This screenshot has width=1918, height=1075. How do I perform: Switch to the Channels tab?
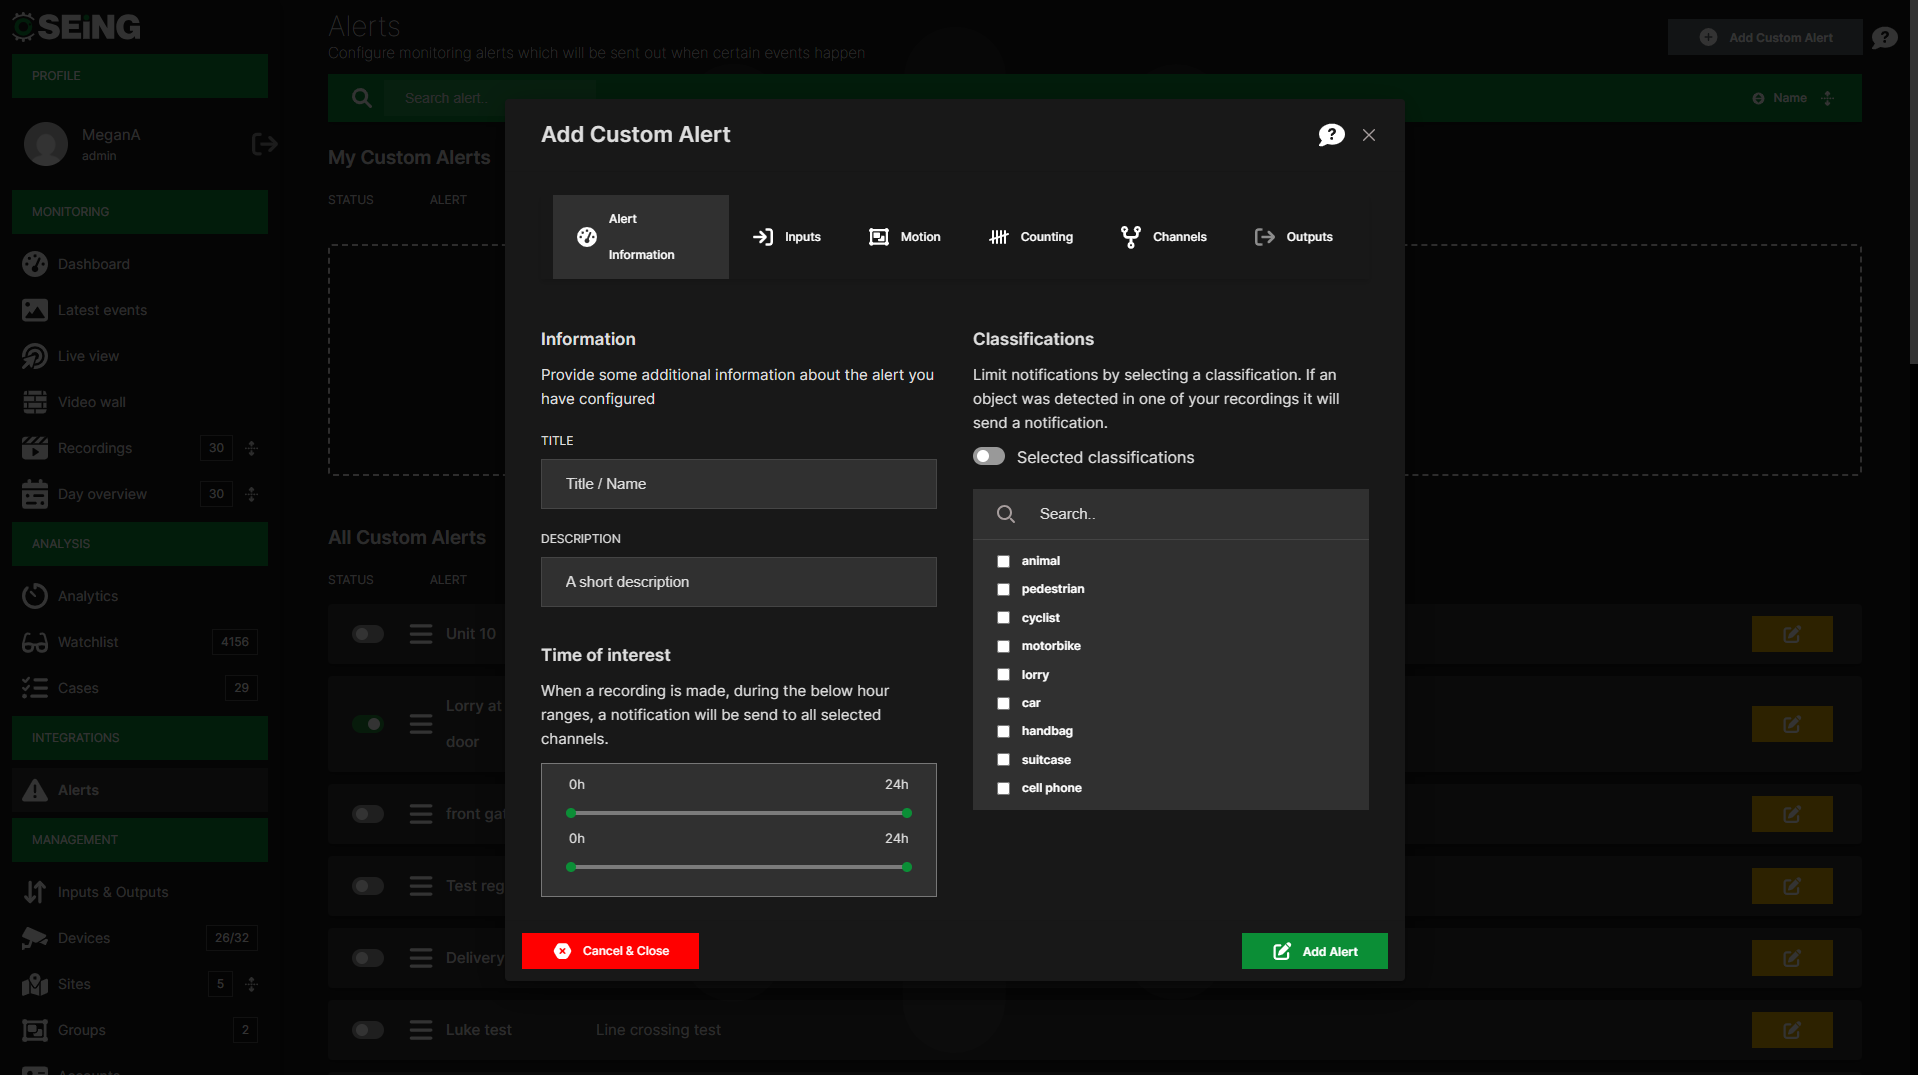[1164, 237]
